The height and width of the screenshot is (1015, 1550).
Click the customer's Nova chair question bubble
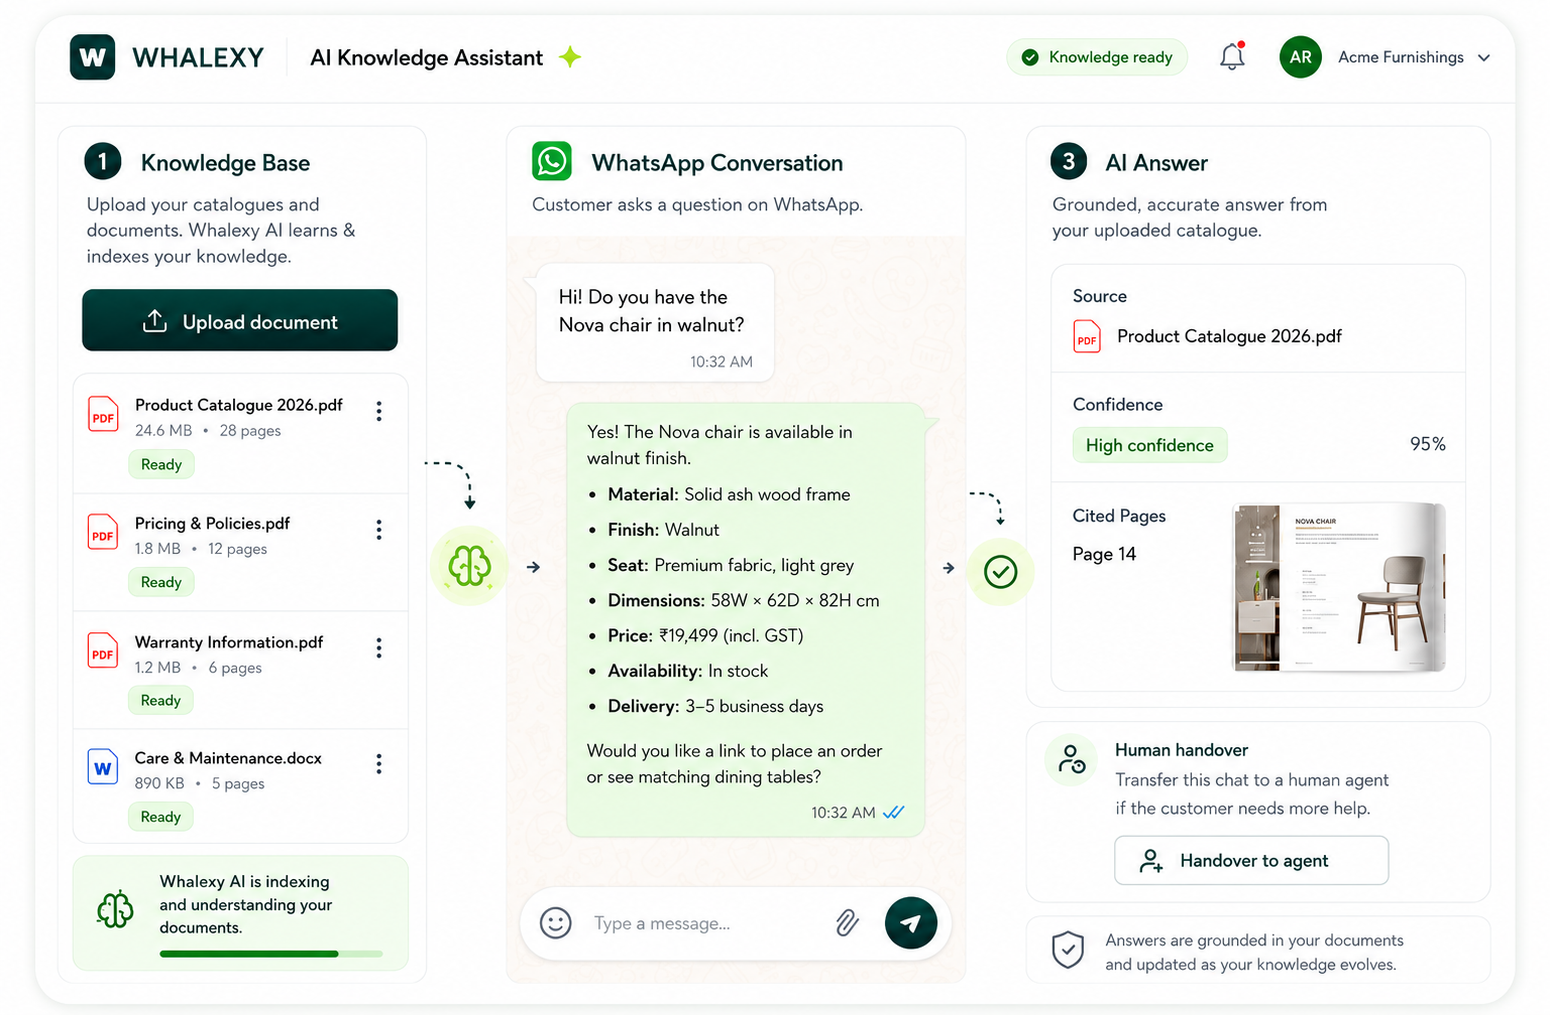[655, 322]
